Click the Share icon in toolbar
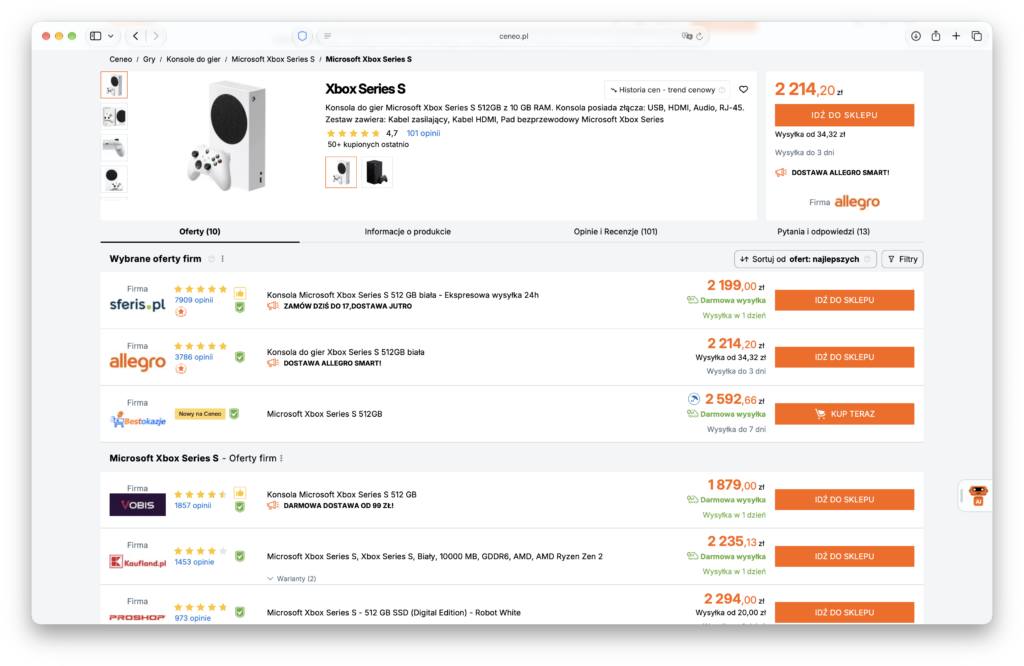1024x666 pixels. (x=936, y=36)
